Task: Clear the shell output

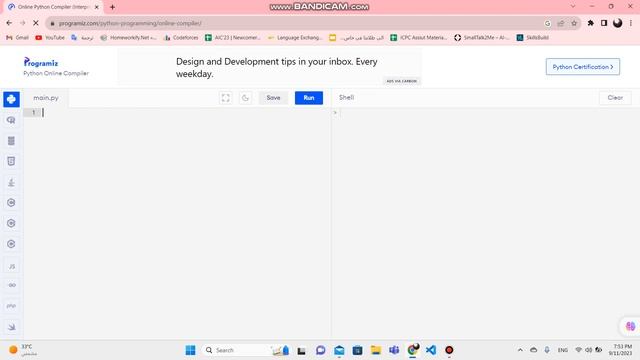Action: [x=615, y=98]
